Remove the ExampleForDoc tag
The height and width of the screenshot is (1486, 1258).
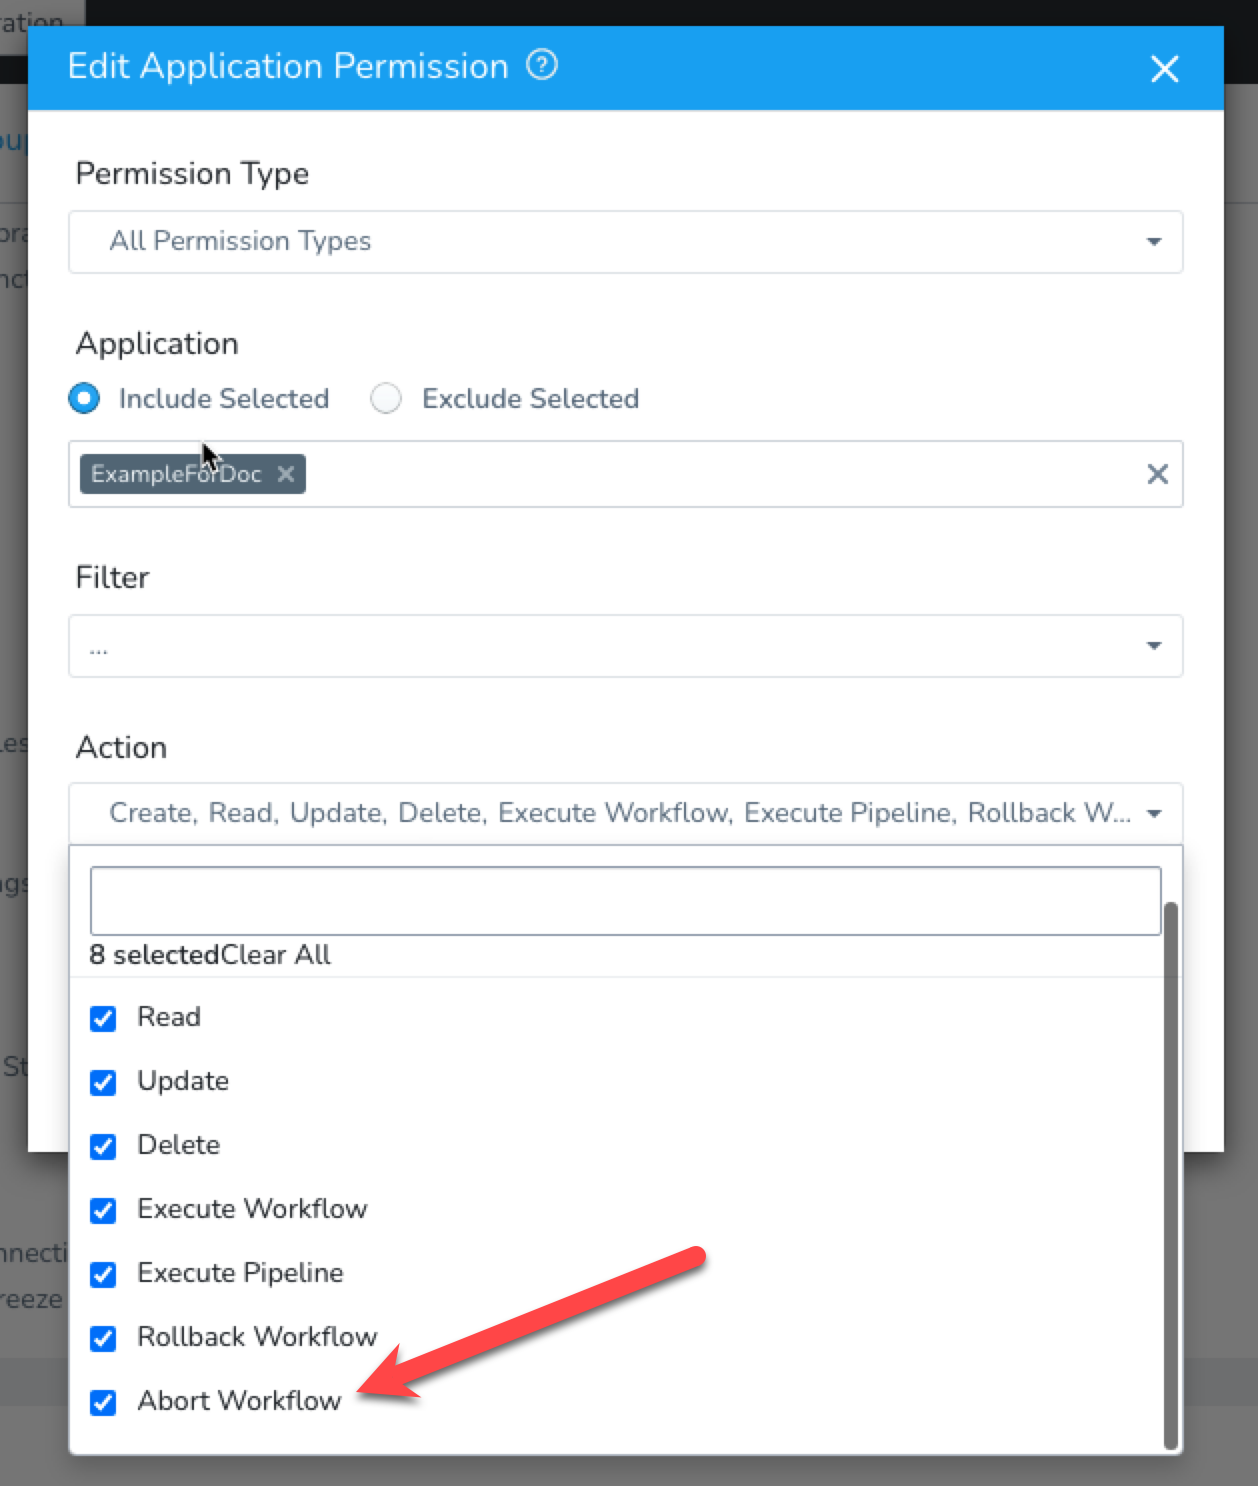(x=286, y=474)
